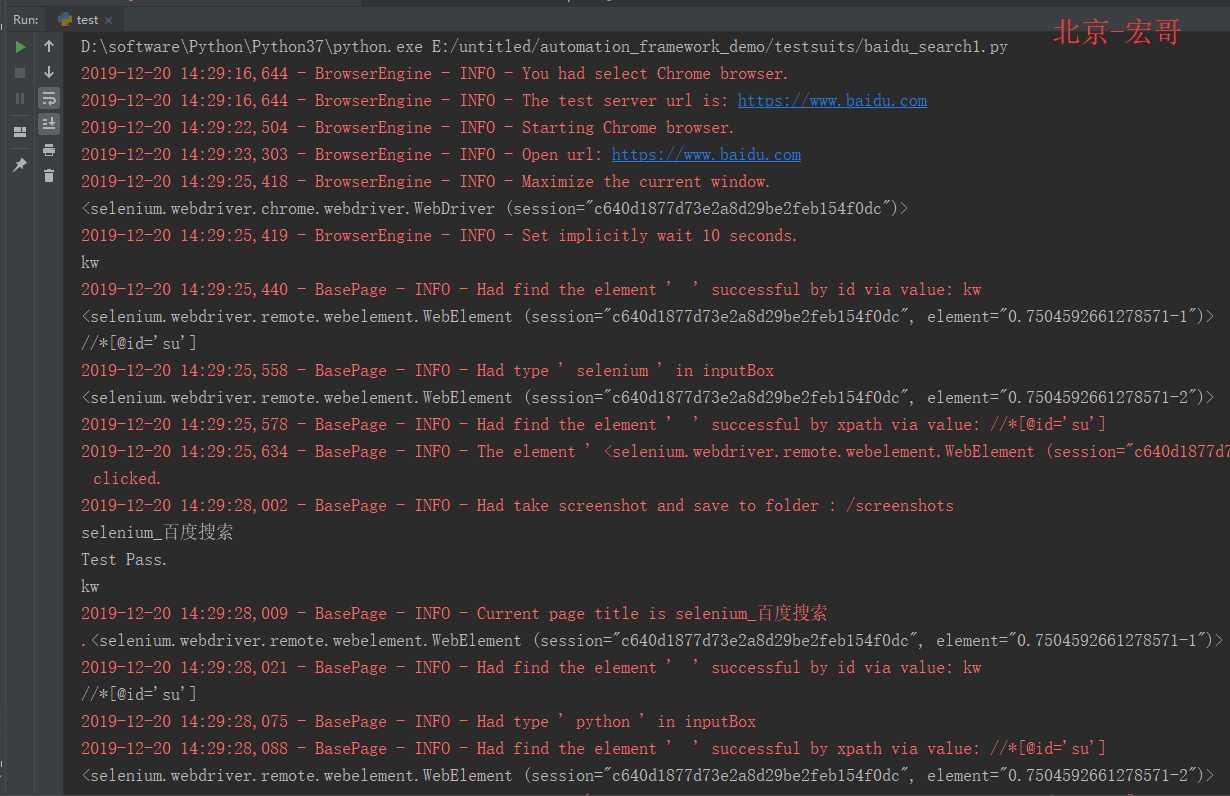Toggle the Pin Tab pushpin

[20, 164]
